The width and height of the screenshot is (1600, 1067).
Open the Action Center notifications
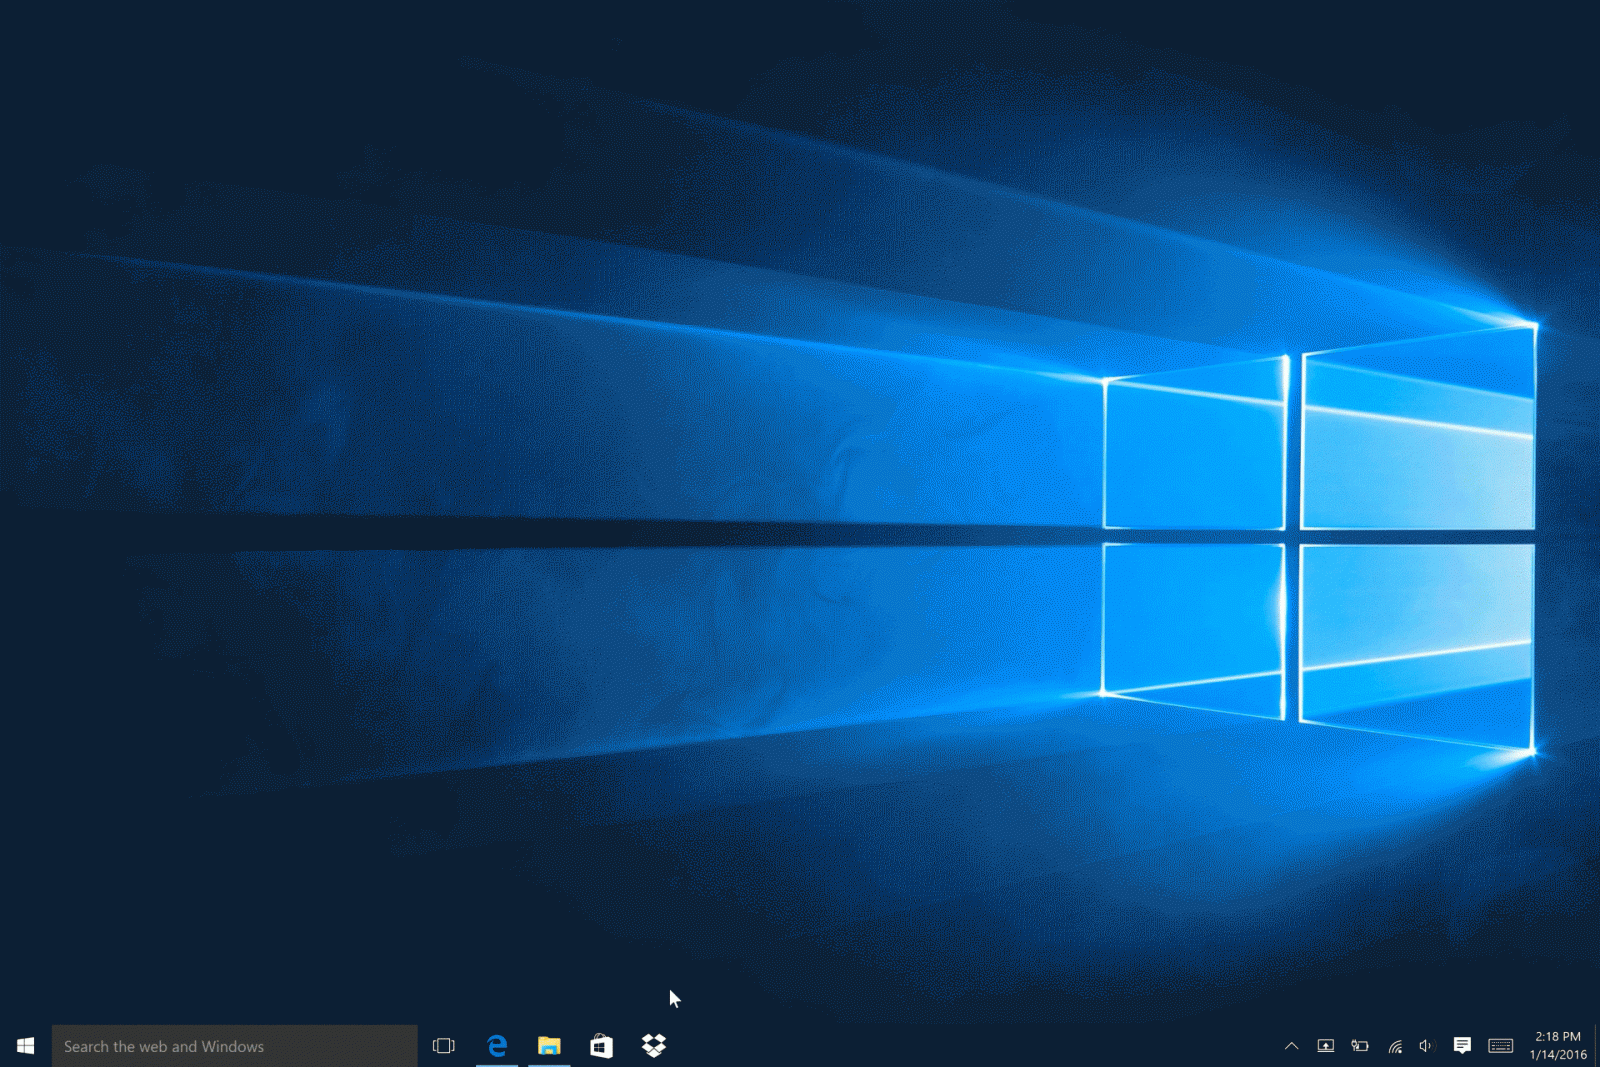(1462, 1046)
